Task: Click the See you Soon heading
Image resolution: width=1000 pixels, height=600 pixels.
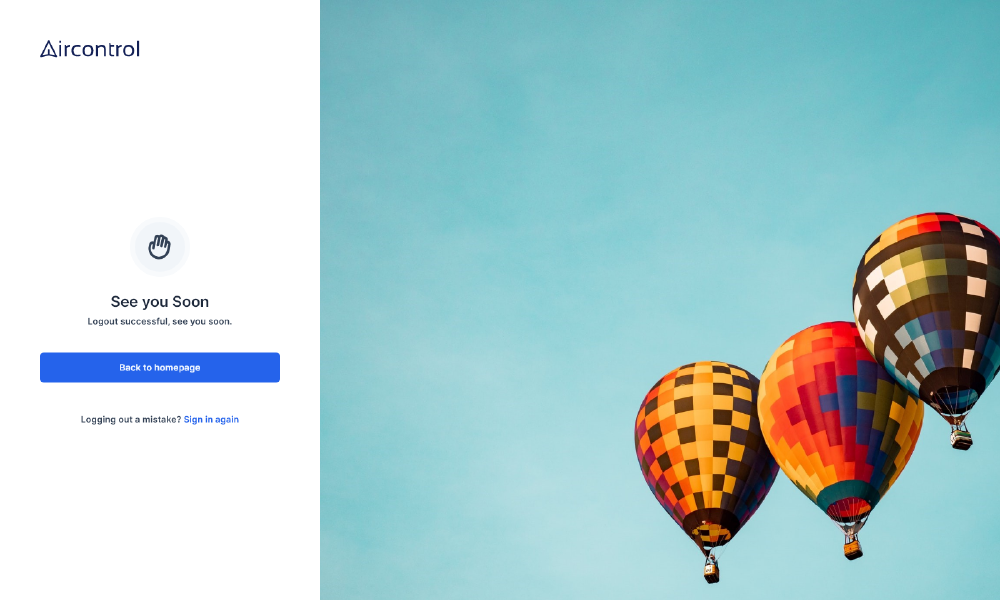Action: point(159,302)
